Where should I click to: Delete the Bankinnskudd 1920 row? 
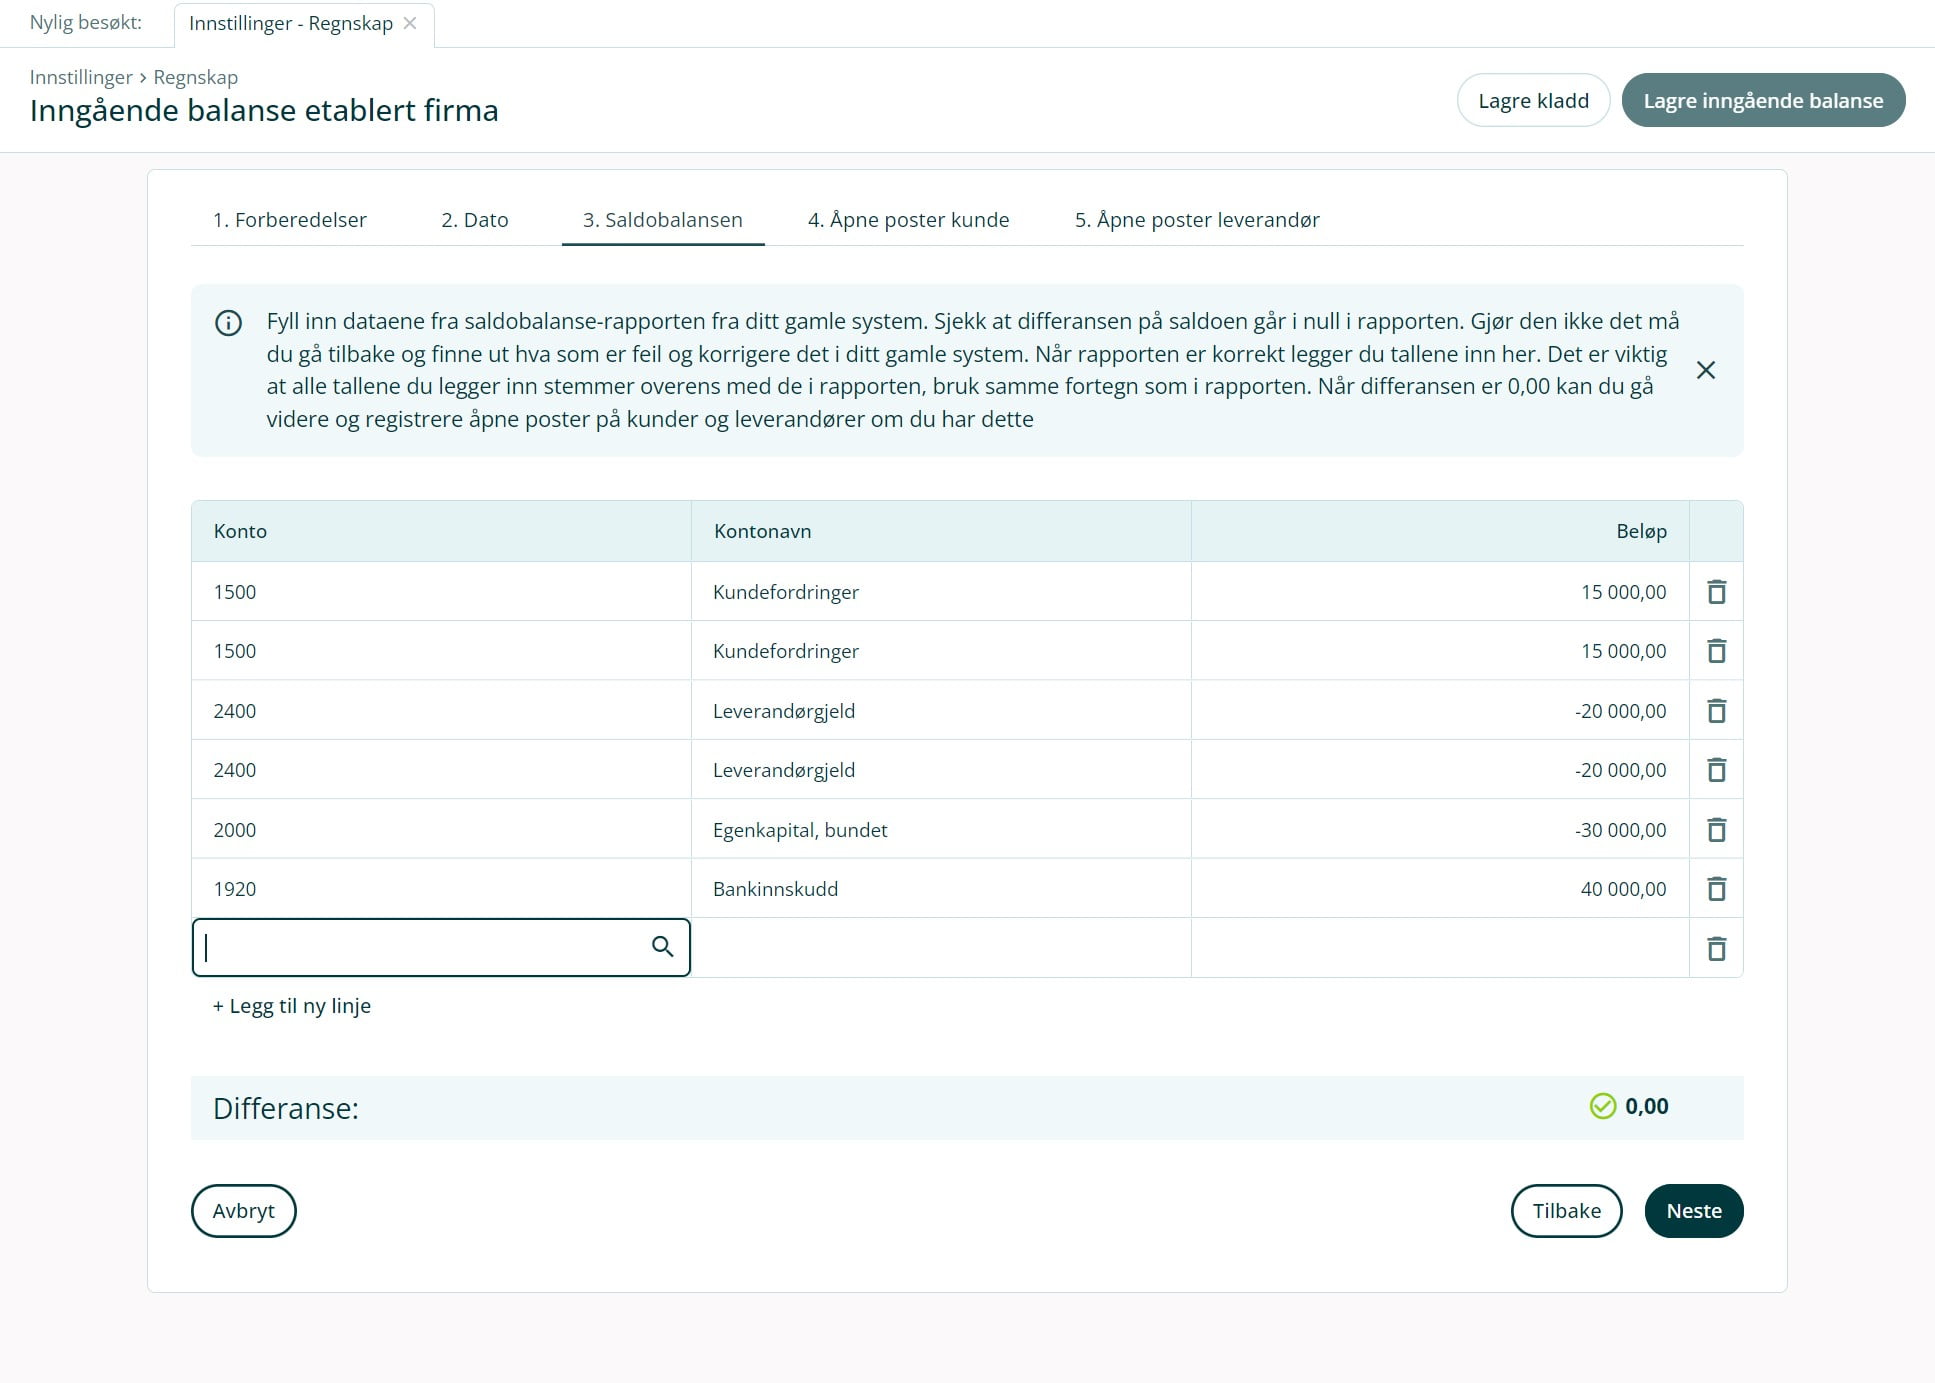pyautogui.click(x=1716, y=889)
